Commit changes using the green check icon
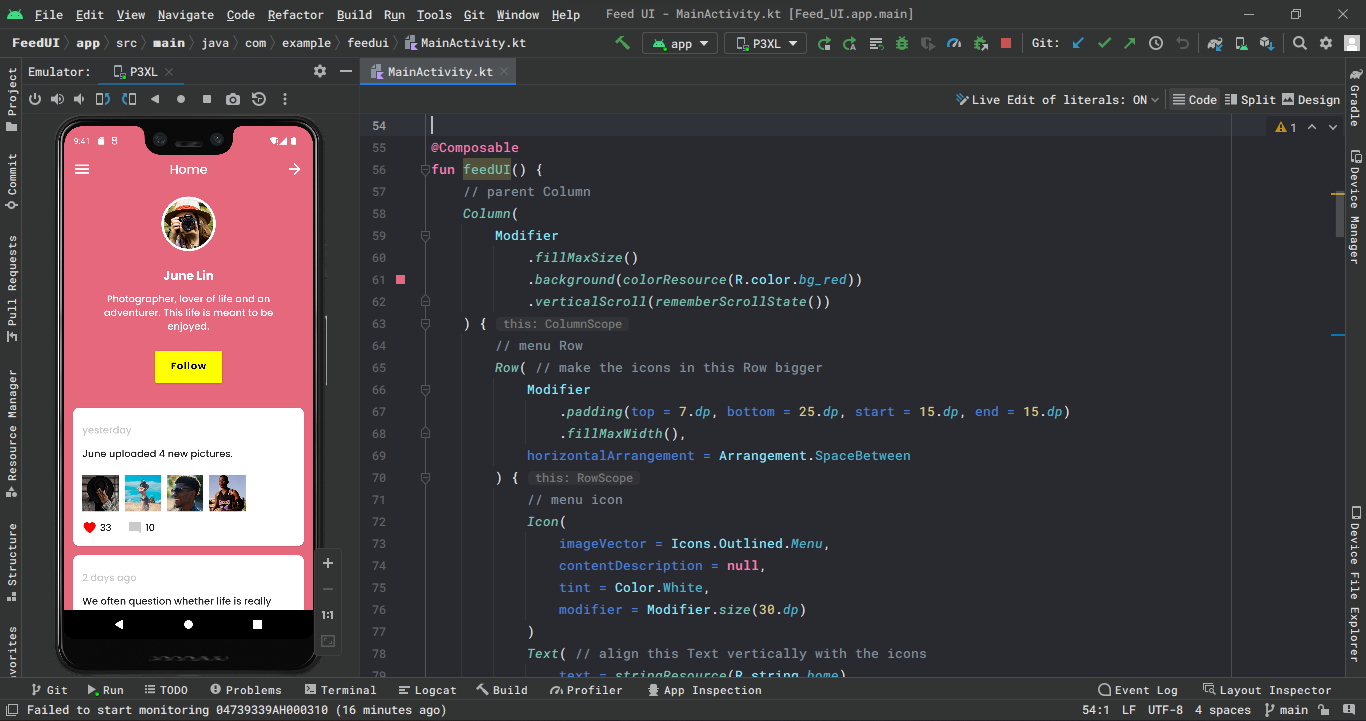The image size is (1366, 721). pos(1105,43)
